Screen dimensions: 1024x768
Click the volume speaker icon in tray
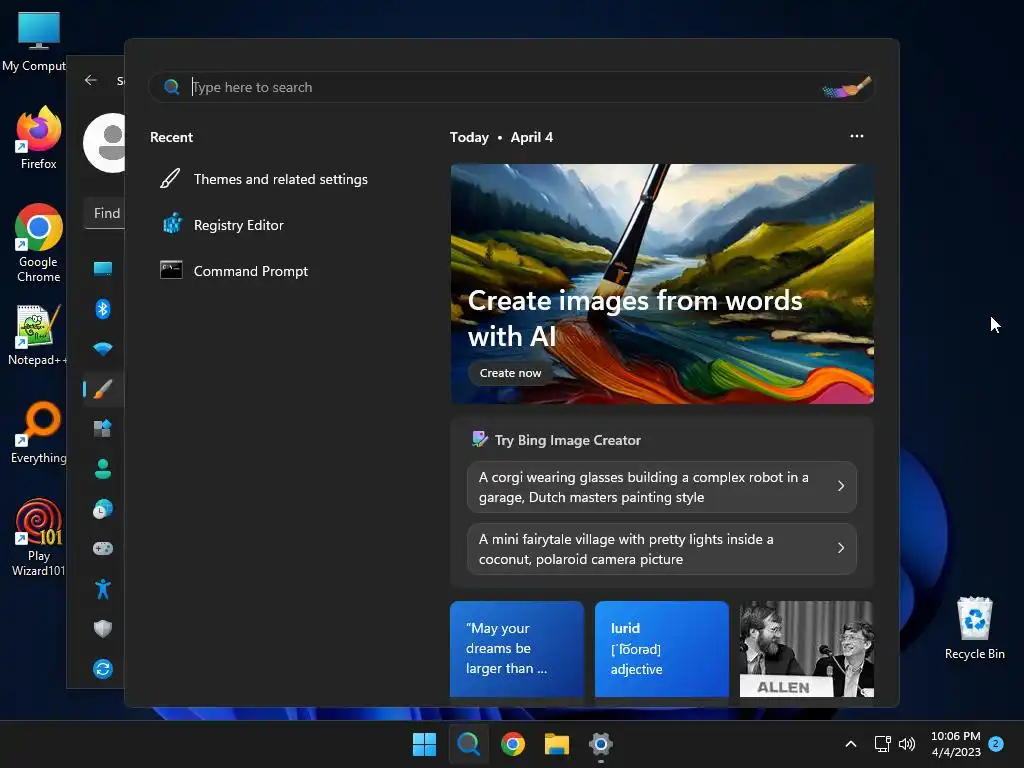(x=907, y=744)
